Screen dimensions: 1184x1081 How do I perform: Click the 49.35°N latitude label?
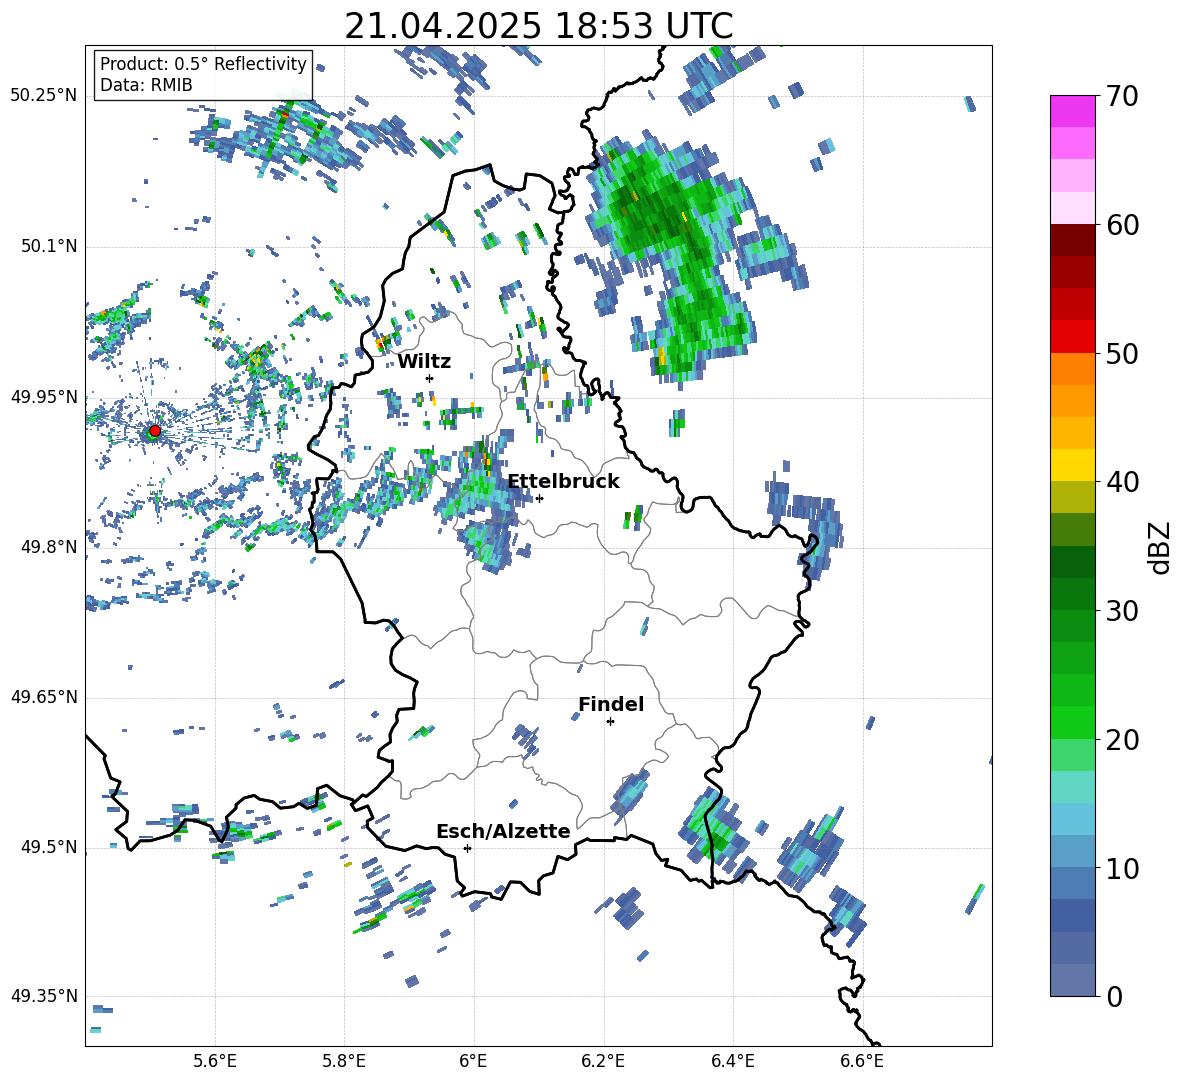44,996
